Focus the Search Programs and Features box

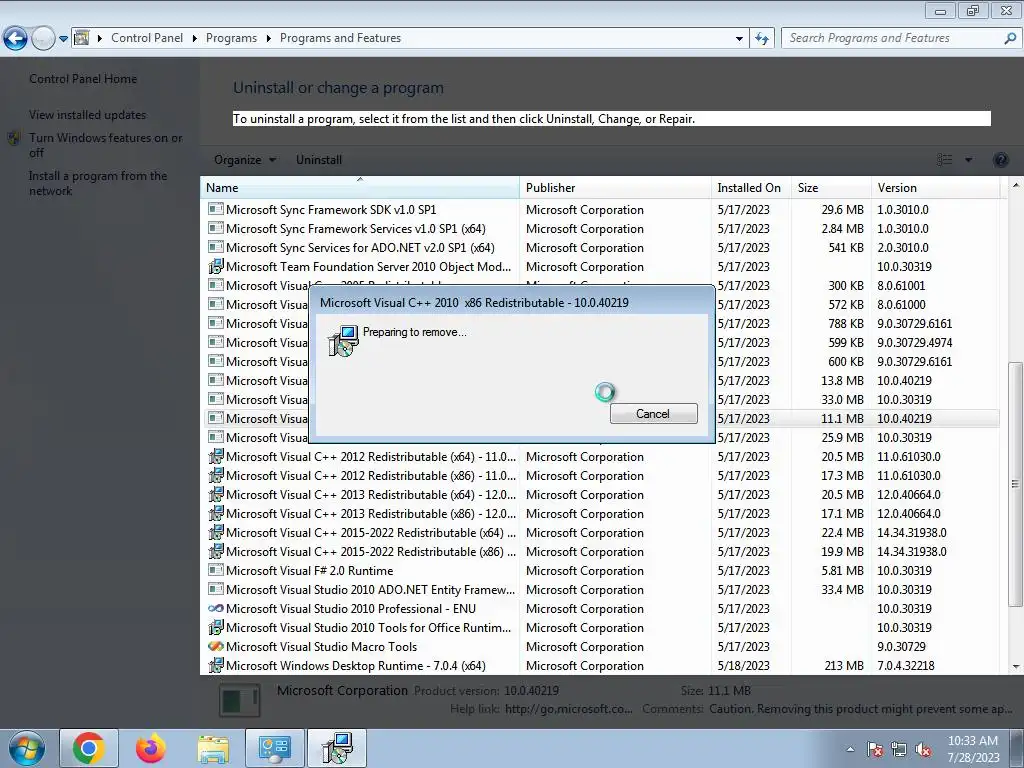(x=891, y=38)
